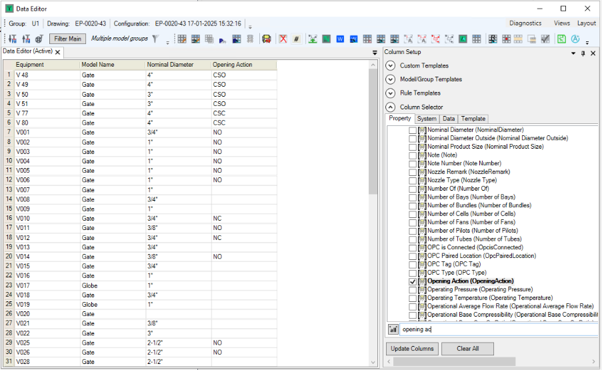Tick the Number of Fans checkbox
Screen dimensions: 602x370
[413, 222]
